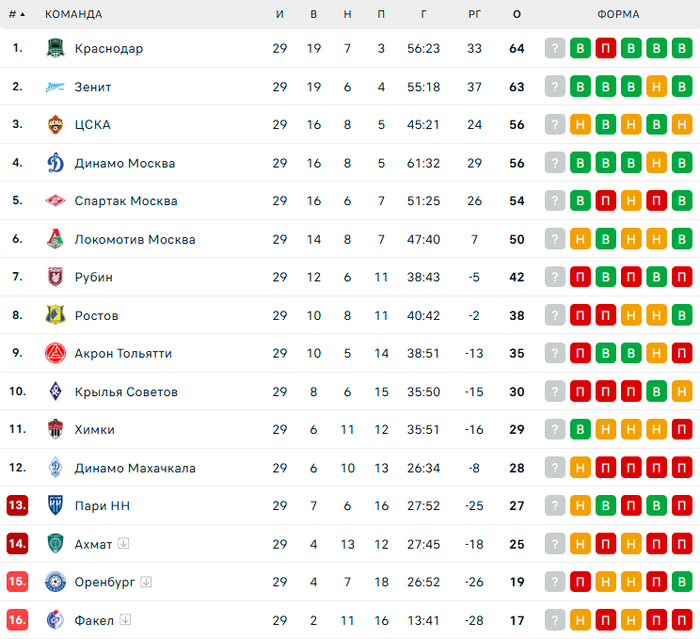Click the CSKA club crest

click(56, 125)
